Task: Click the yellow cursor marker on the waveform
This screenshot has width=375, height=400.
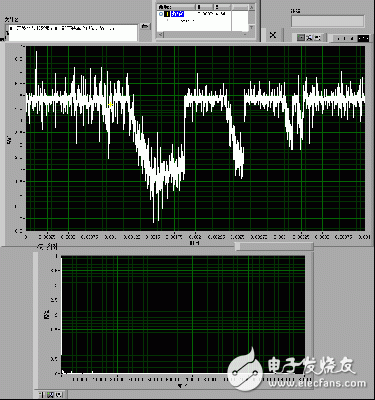Action: tap(110, 105)
